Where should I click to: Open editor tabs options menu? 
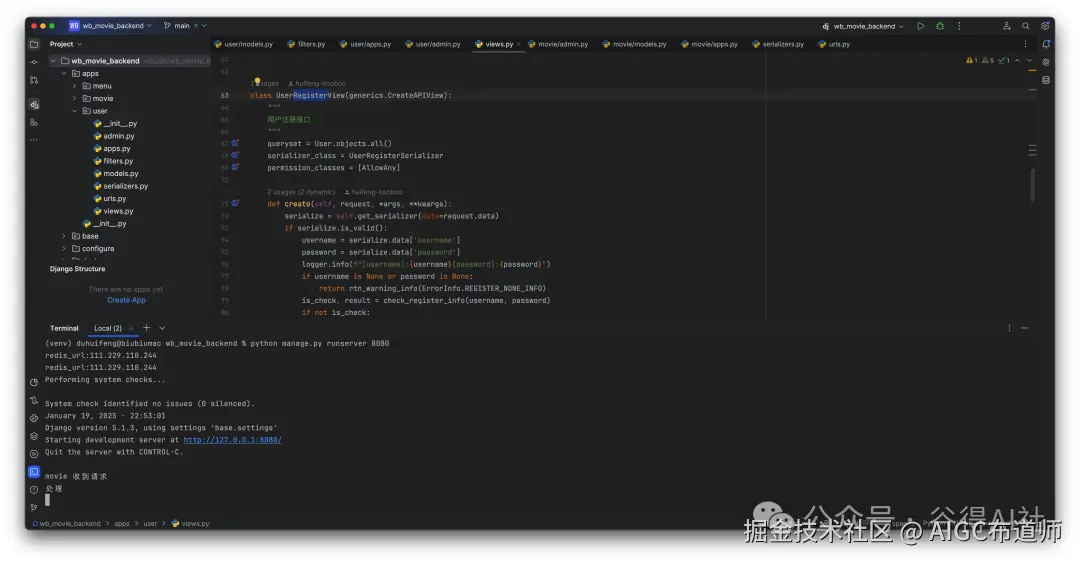coord(1025,44)
